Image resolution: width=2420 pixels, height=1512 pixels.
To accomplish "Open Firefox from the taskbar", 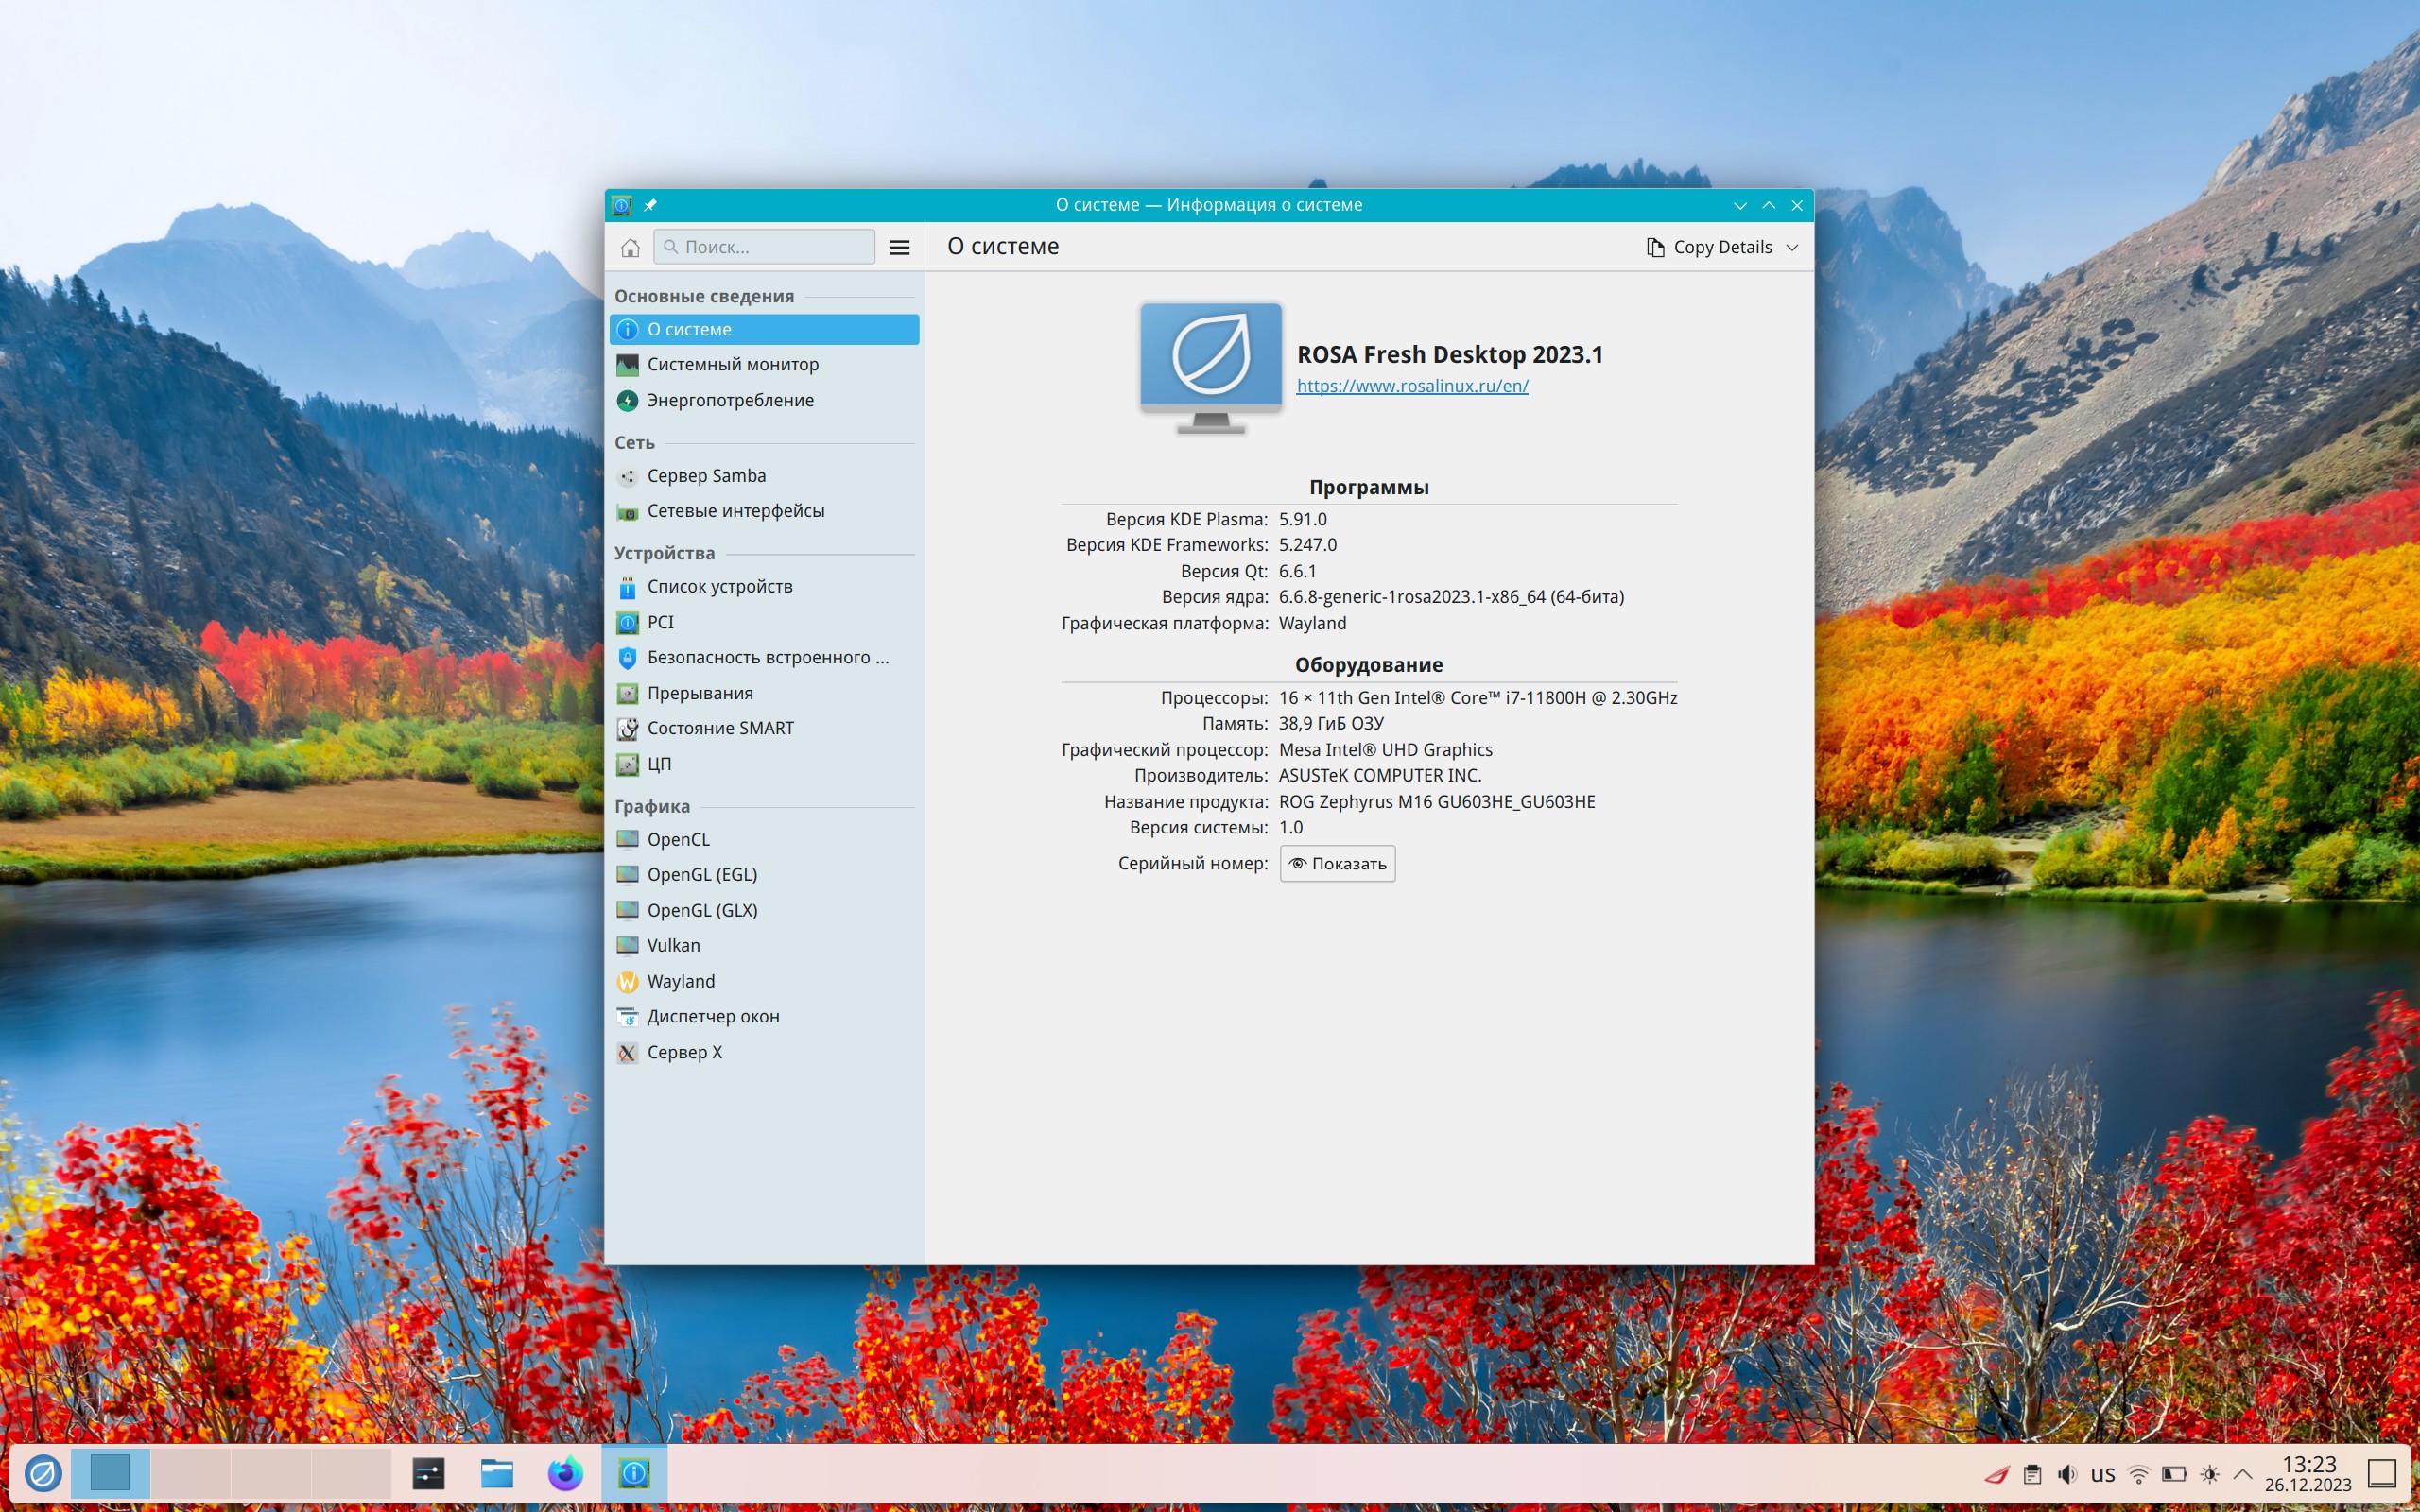I will [565, 1473].
